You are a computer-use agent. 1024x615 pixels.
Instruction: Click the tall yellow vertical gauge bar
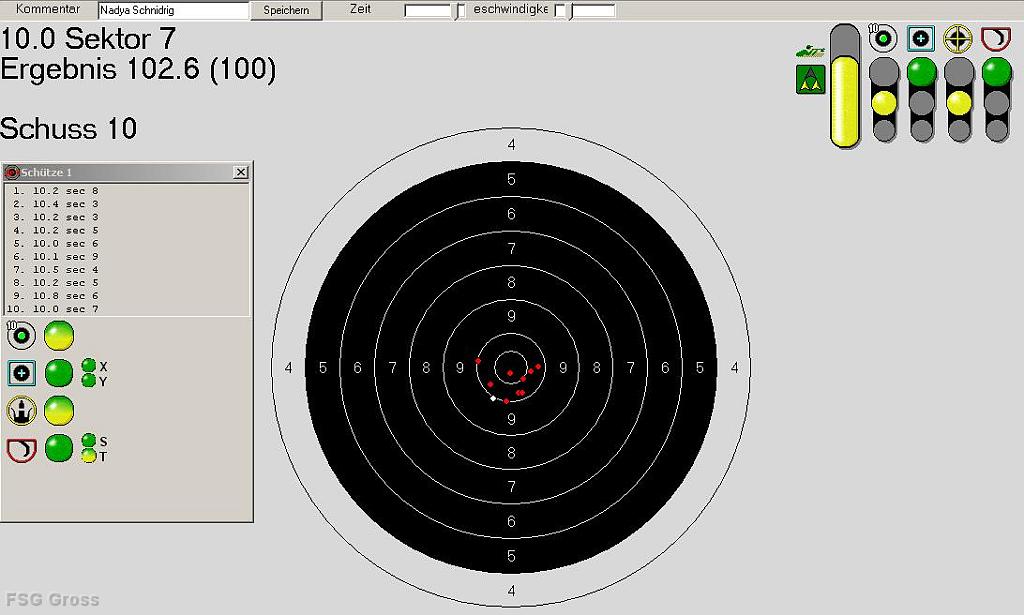[x=845, y=86]
